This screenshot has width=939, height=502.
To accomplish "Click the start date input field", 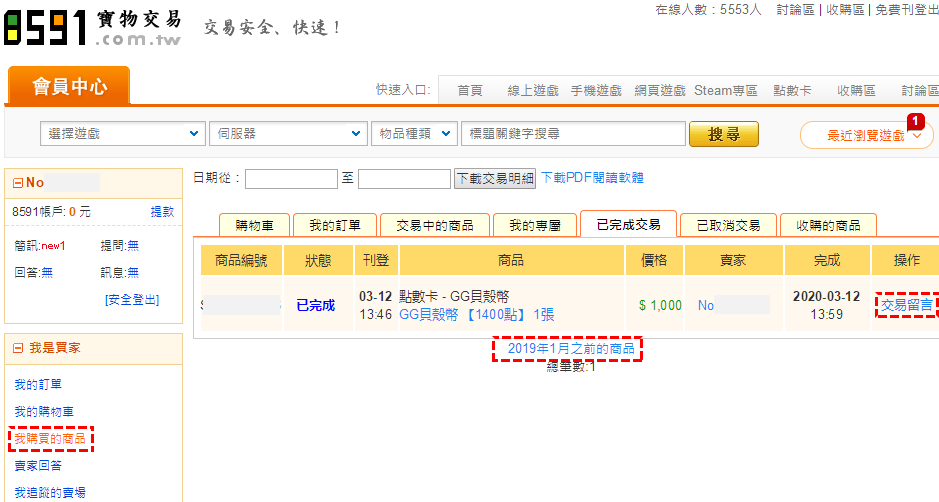I will tap(291, 179).
